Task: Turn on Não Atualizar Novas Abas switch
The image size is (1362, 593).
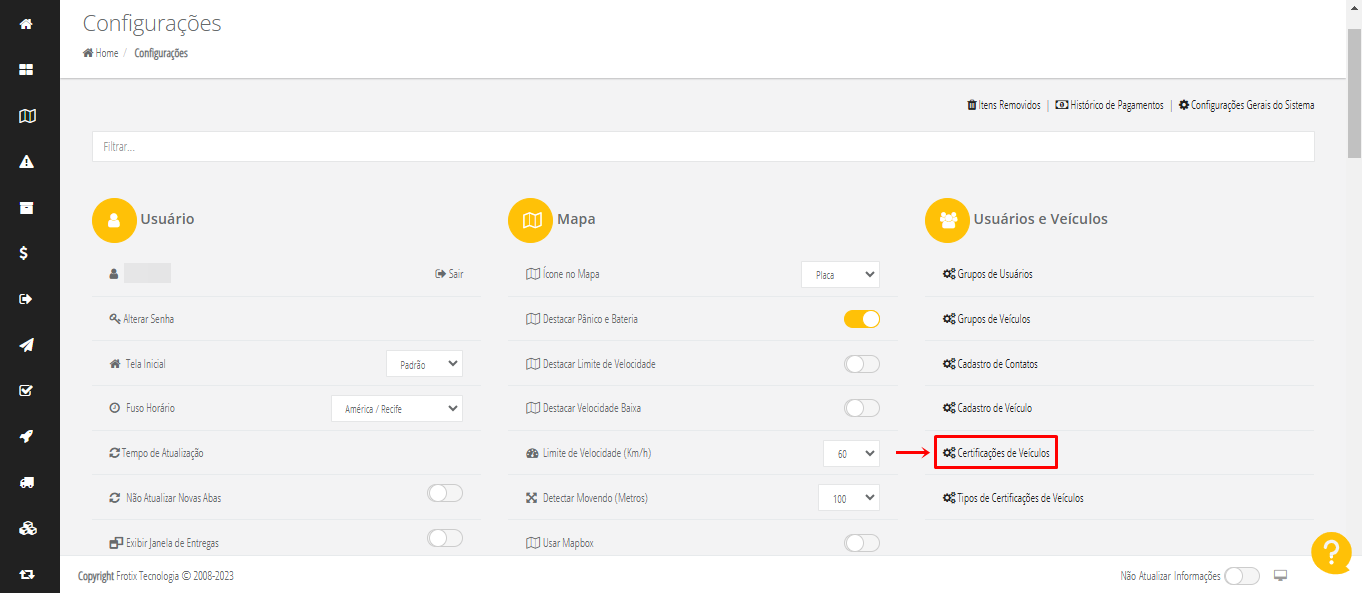Action: [445, 493]
